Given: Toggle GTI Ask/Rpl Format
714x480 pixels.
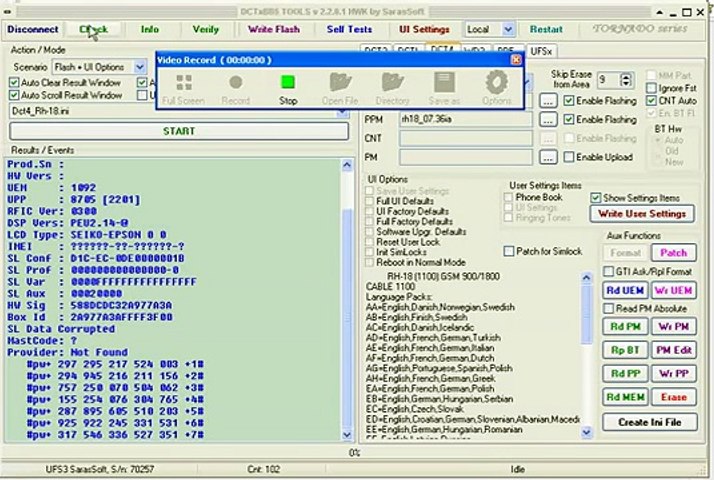Looking at the screenshot, I should point(608,271).
